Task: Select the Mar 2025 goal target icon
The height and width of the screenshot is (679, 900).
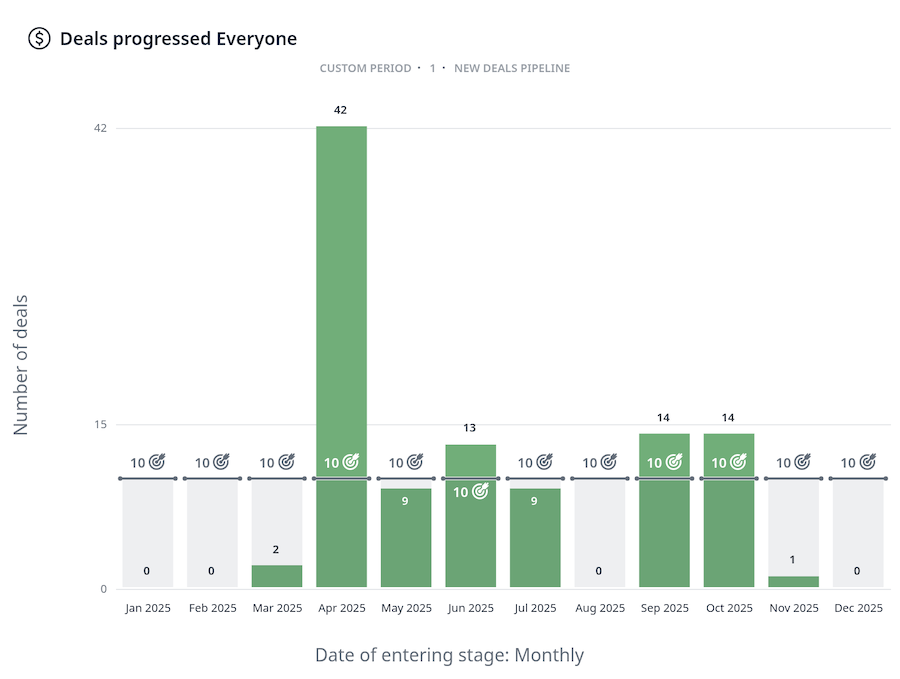Action: (x=286, y=462)
